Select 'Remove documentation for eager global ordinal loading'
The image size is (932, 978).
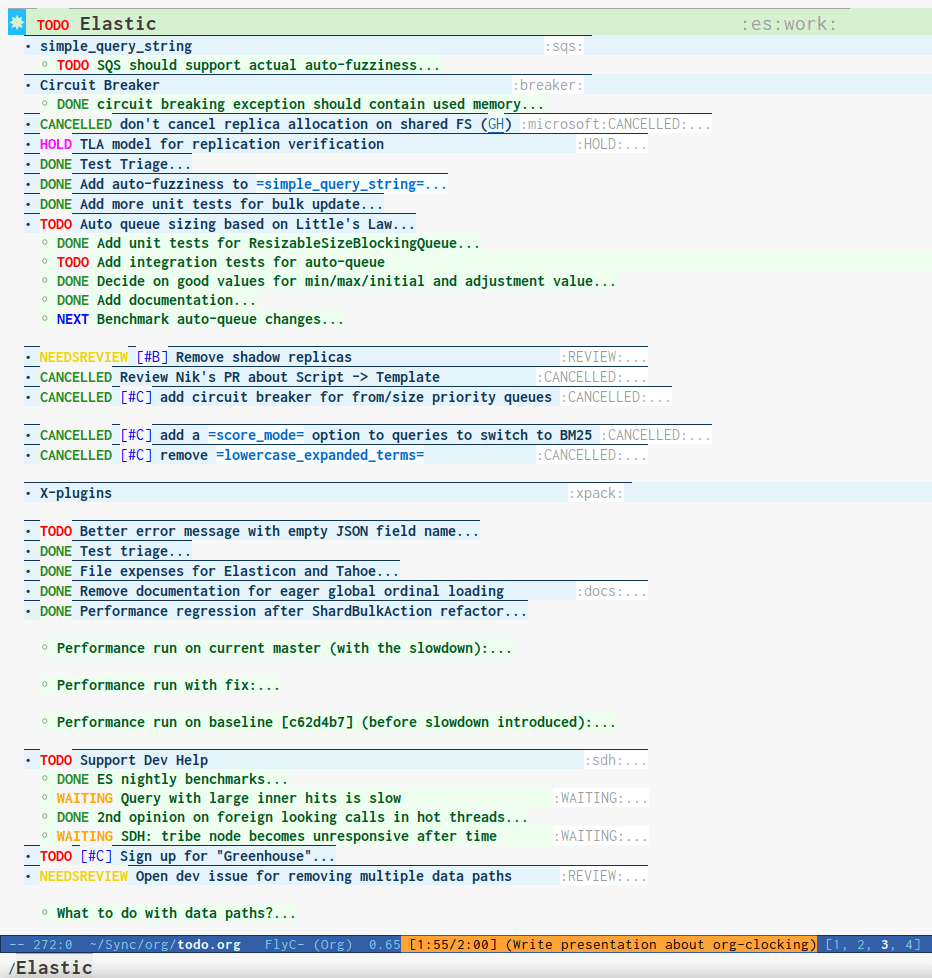(292, 591)
